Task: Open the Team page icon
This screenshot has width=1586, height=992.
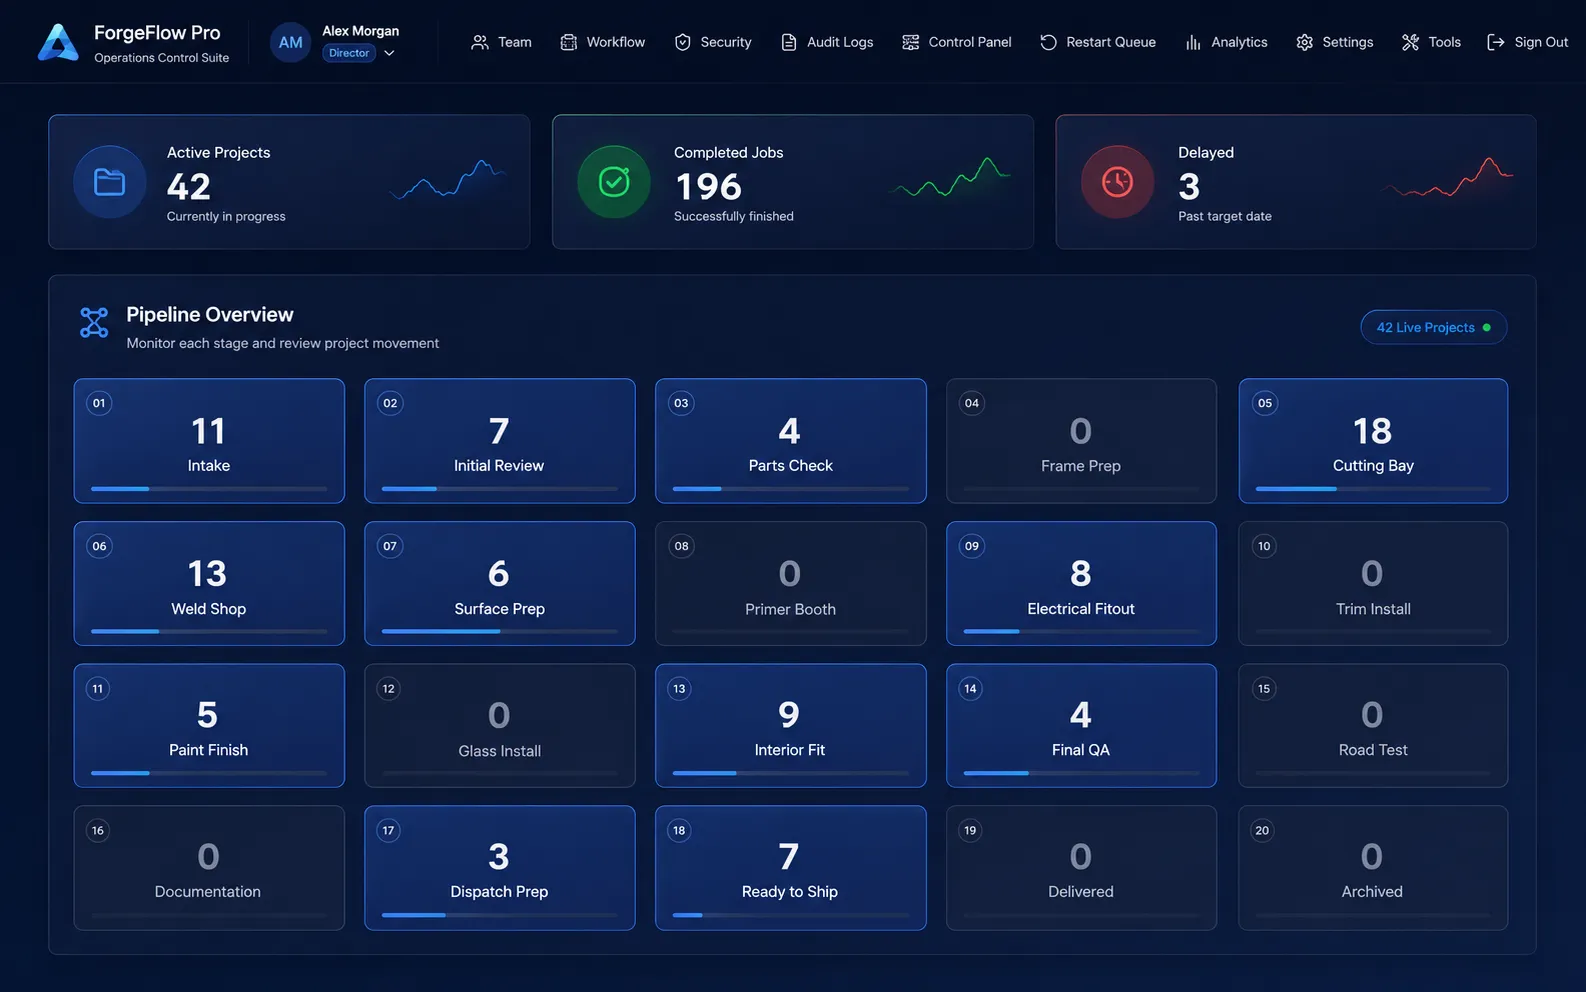Action: pyautogui.click(x=480, y=42)
